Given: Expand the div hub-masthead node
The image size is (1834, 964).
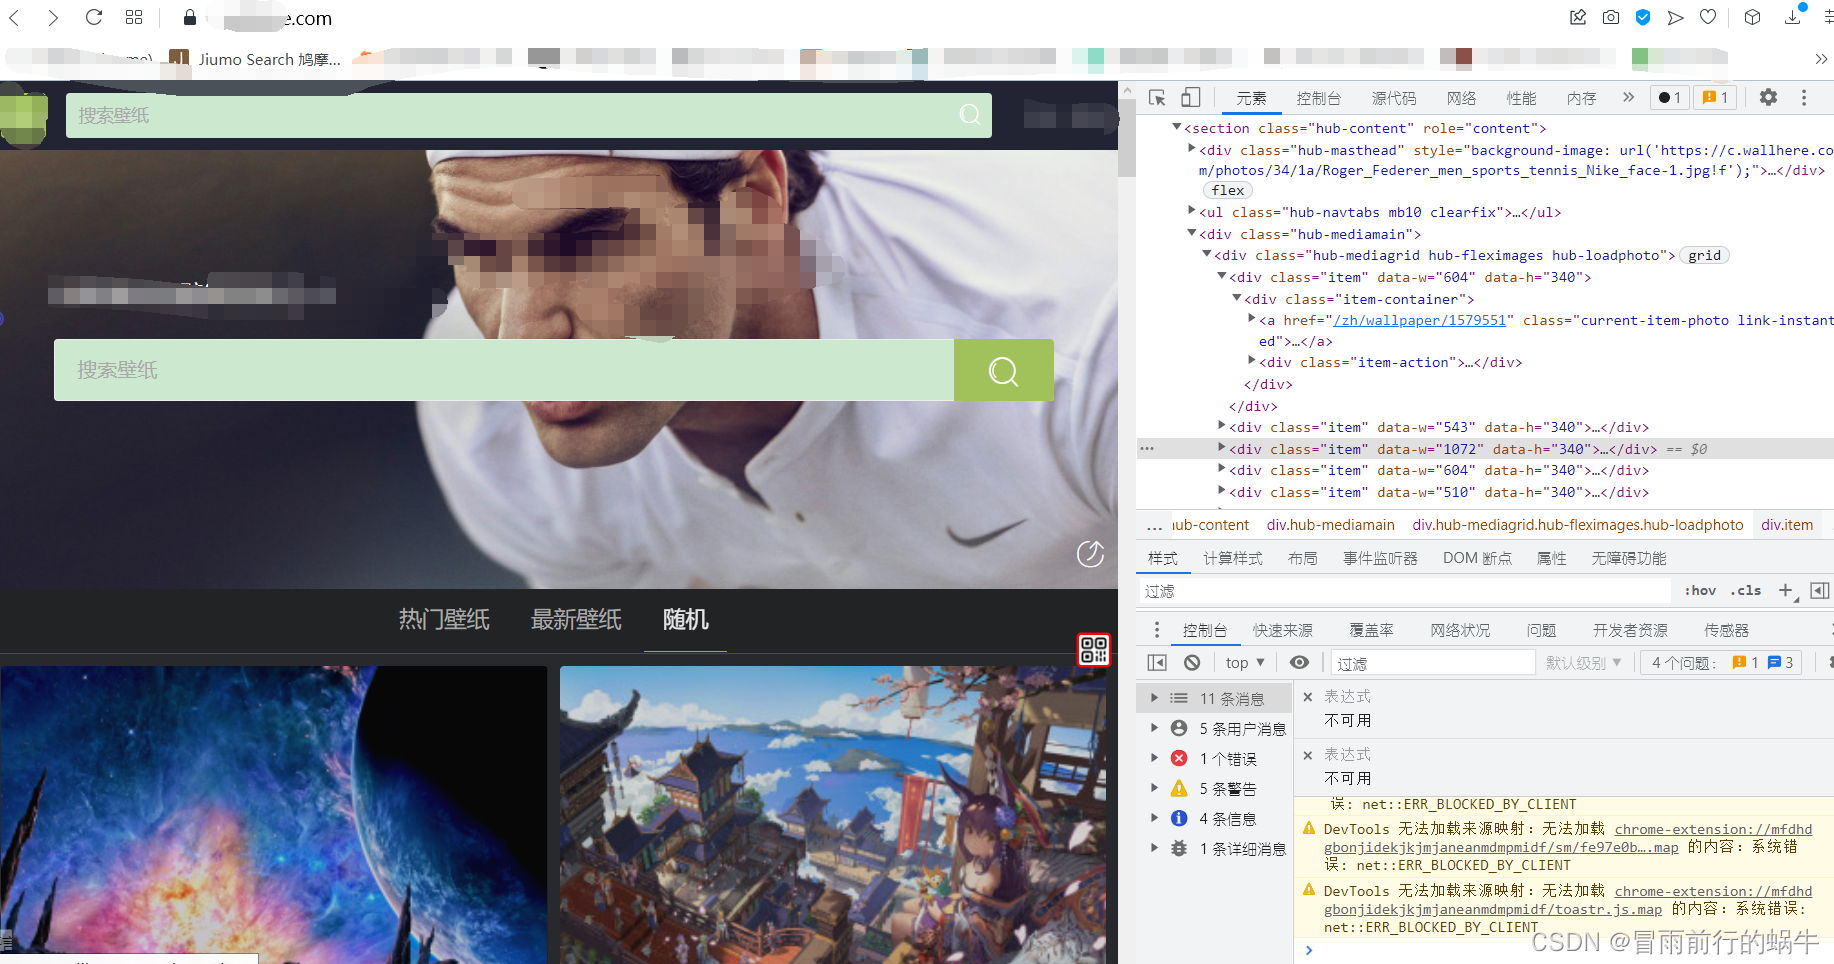Looking at the screenshot, I should click(1191, 149).
